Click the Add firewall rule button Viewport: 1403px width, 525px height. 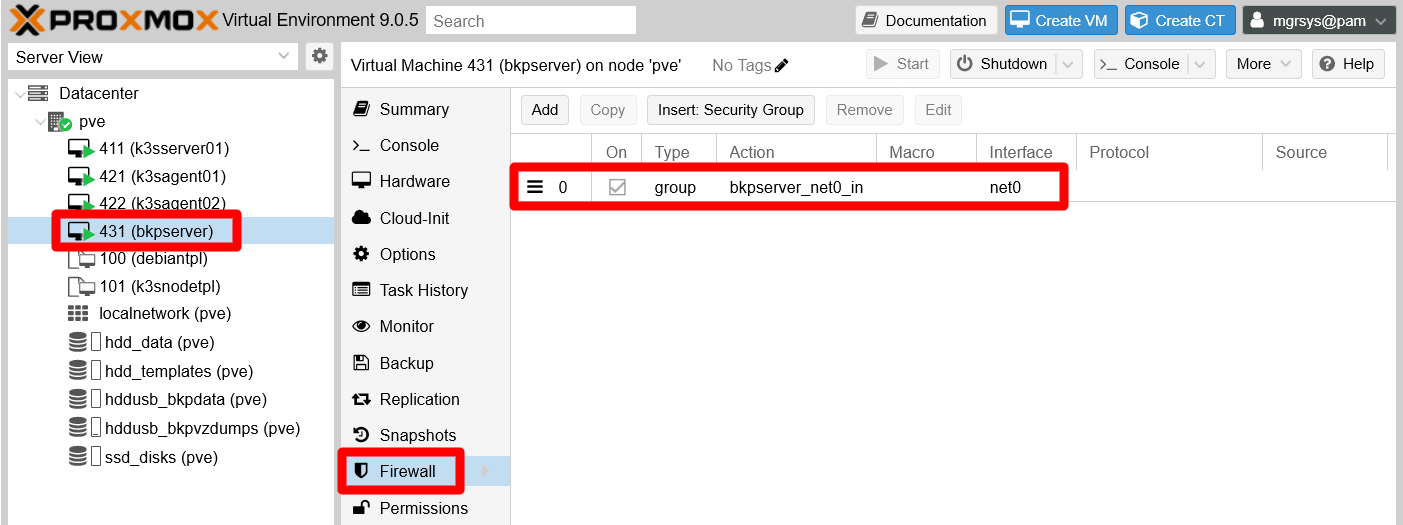545,110
